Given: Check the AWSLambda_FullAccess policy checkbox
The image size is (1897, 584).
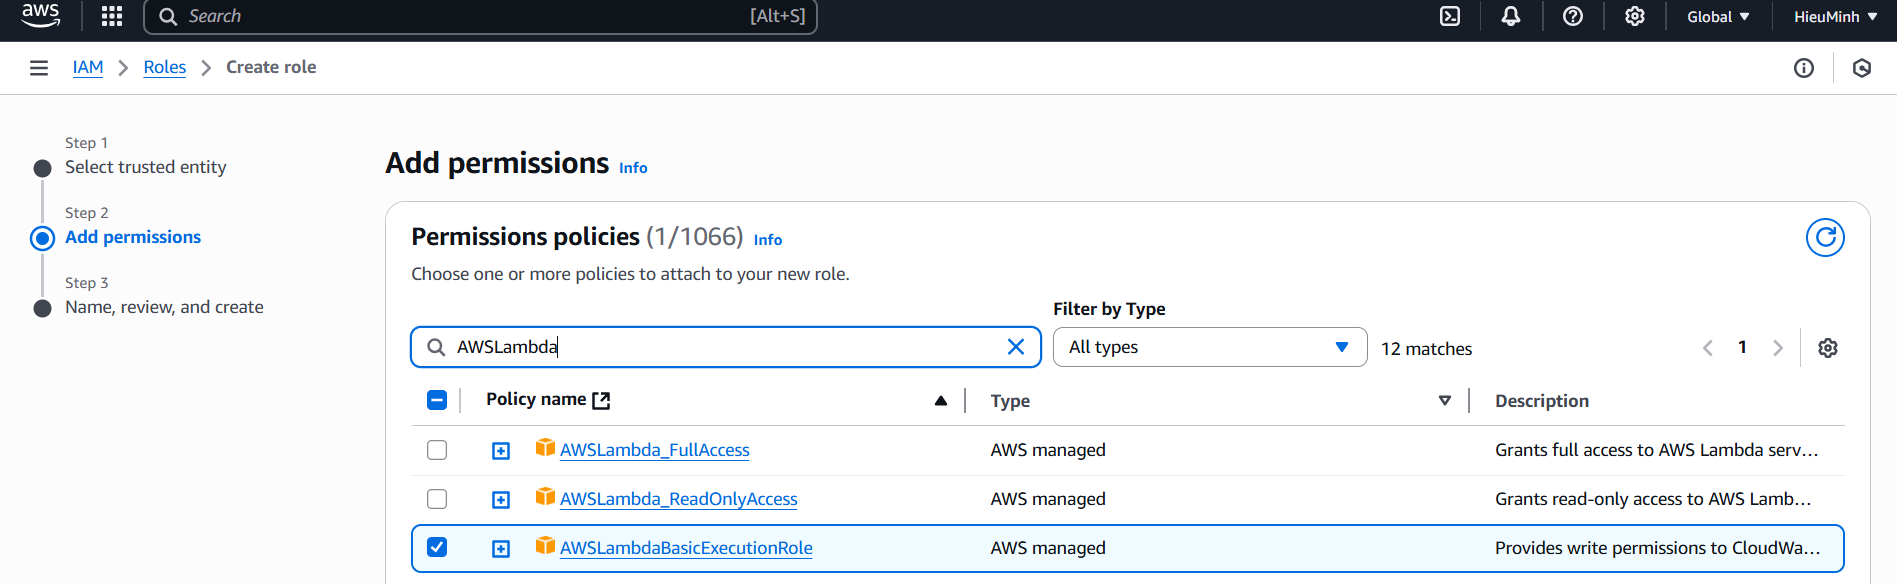Looking at the screenshot, I should [x=437, y=450].
